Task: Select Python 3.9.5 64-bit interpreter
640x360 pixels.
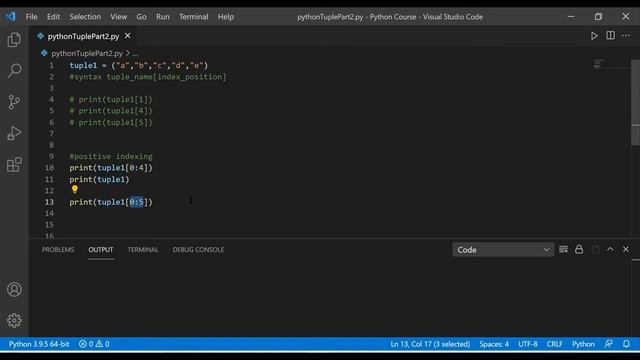Action: pos(39,344)
